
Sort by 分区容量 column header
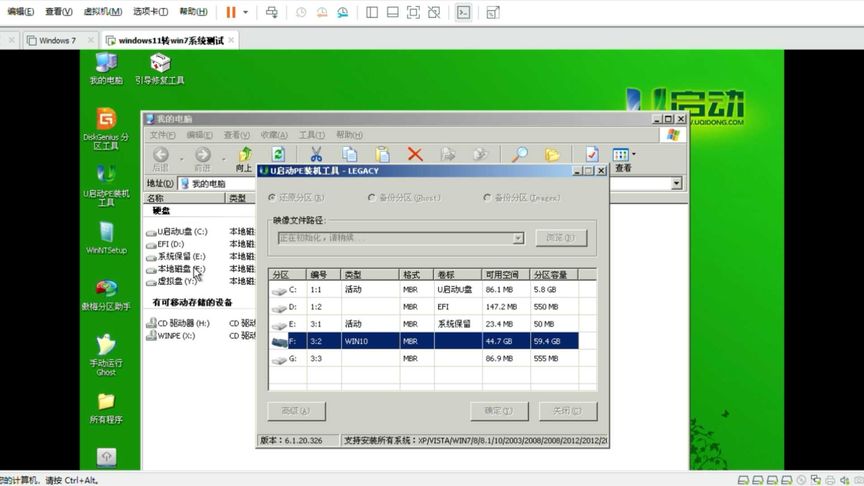click(554, 274)
